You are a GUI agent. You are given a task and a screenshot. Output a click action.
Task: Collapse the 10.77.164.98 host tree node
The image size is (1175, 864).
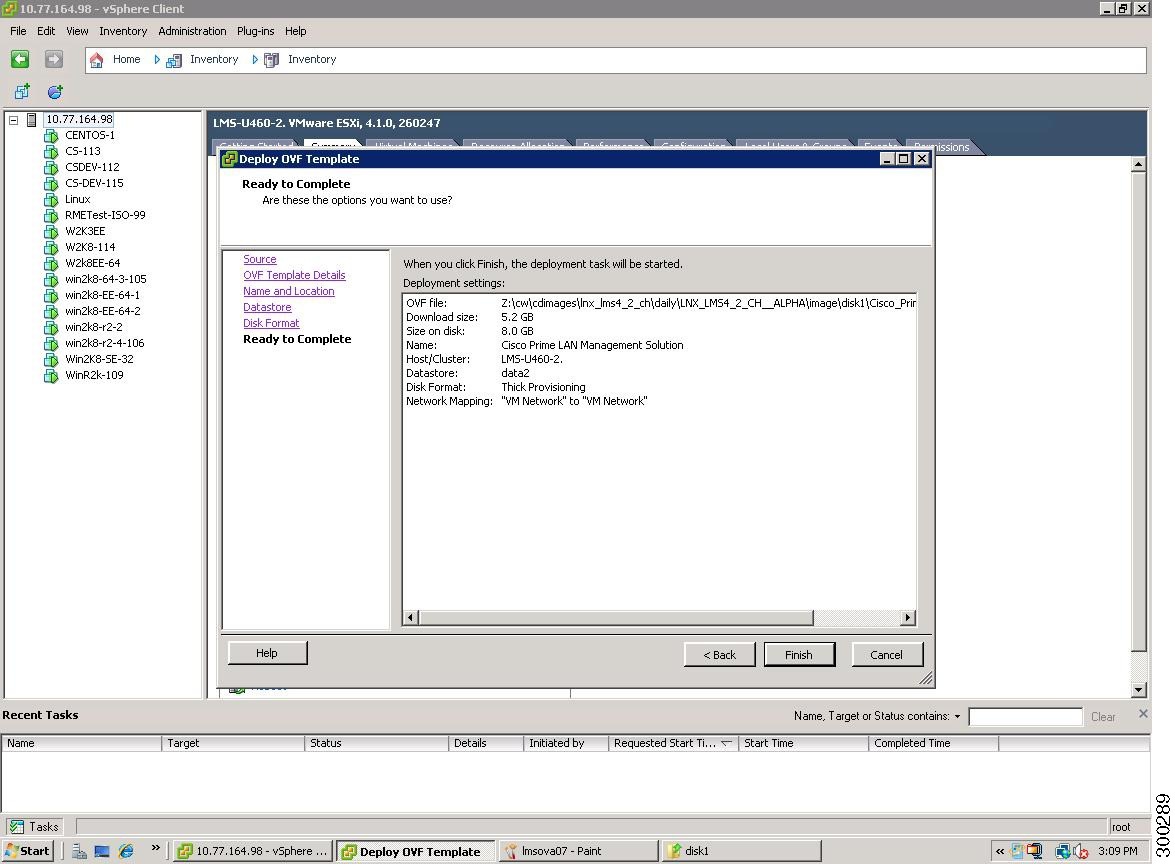[13, 120]
